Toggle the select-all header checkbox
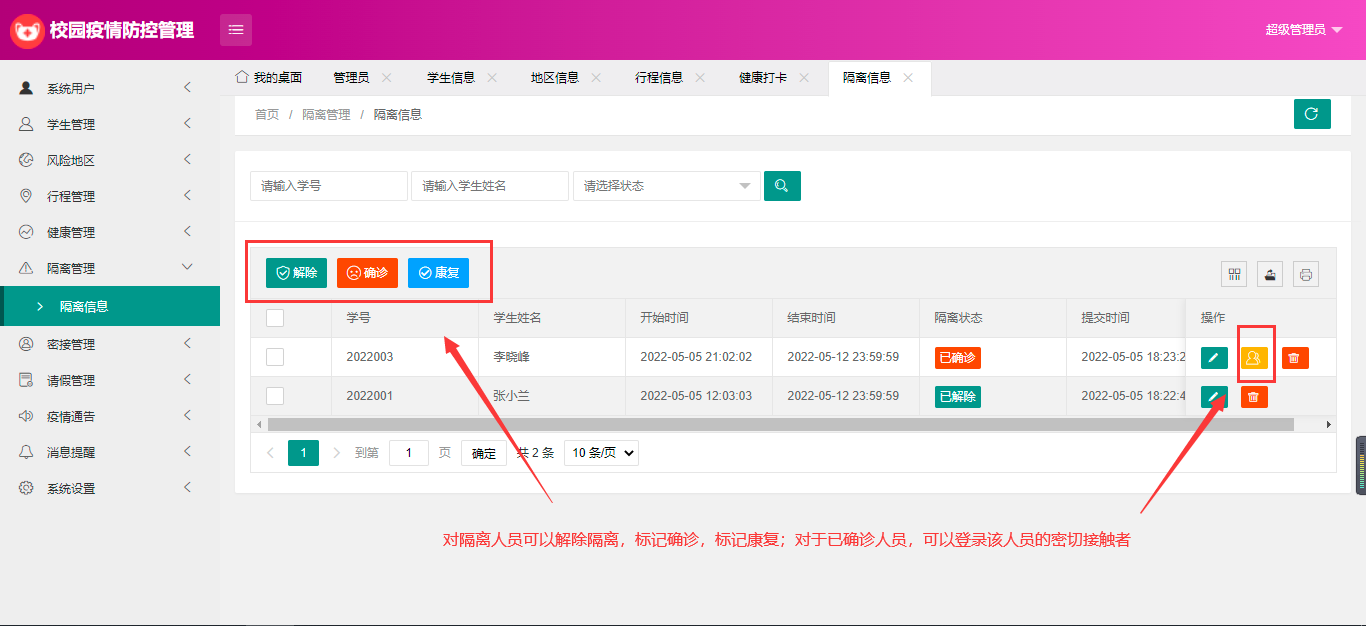This screenshot has height=626, width=1366. 275,318
